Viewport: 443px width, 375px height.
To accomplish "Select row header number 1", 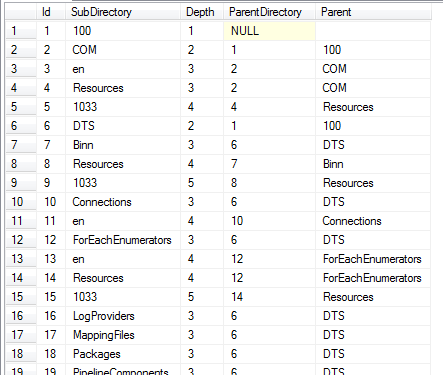I will pyautogui.click(x=21, y=31).
